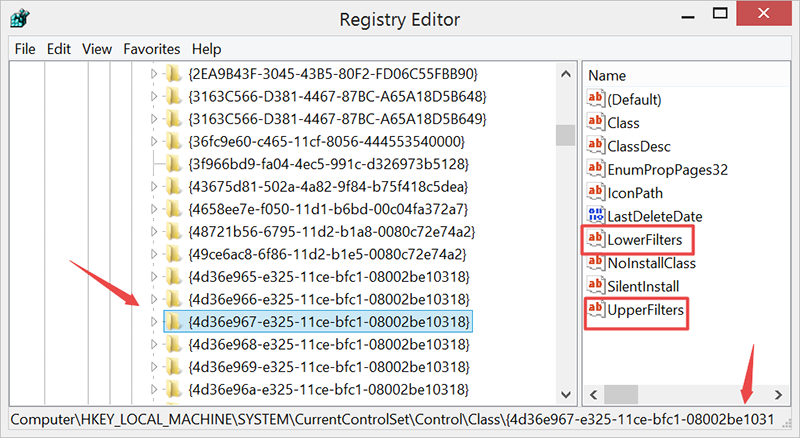Click folder icon of {4658ee7e-f050-11d1-b6bd-00c04fa372a7}
This screenshot has height=438, width=800.
[x=173, y=209]
